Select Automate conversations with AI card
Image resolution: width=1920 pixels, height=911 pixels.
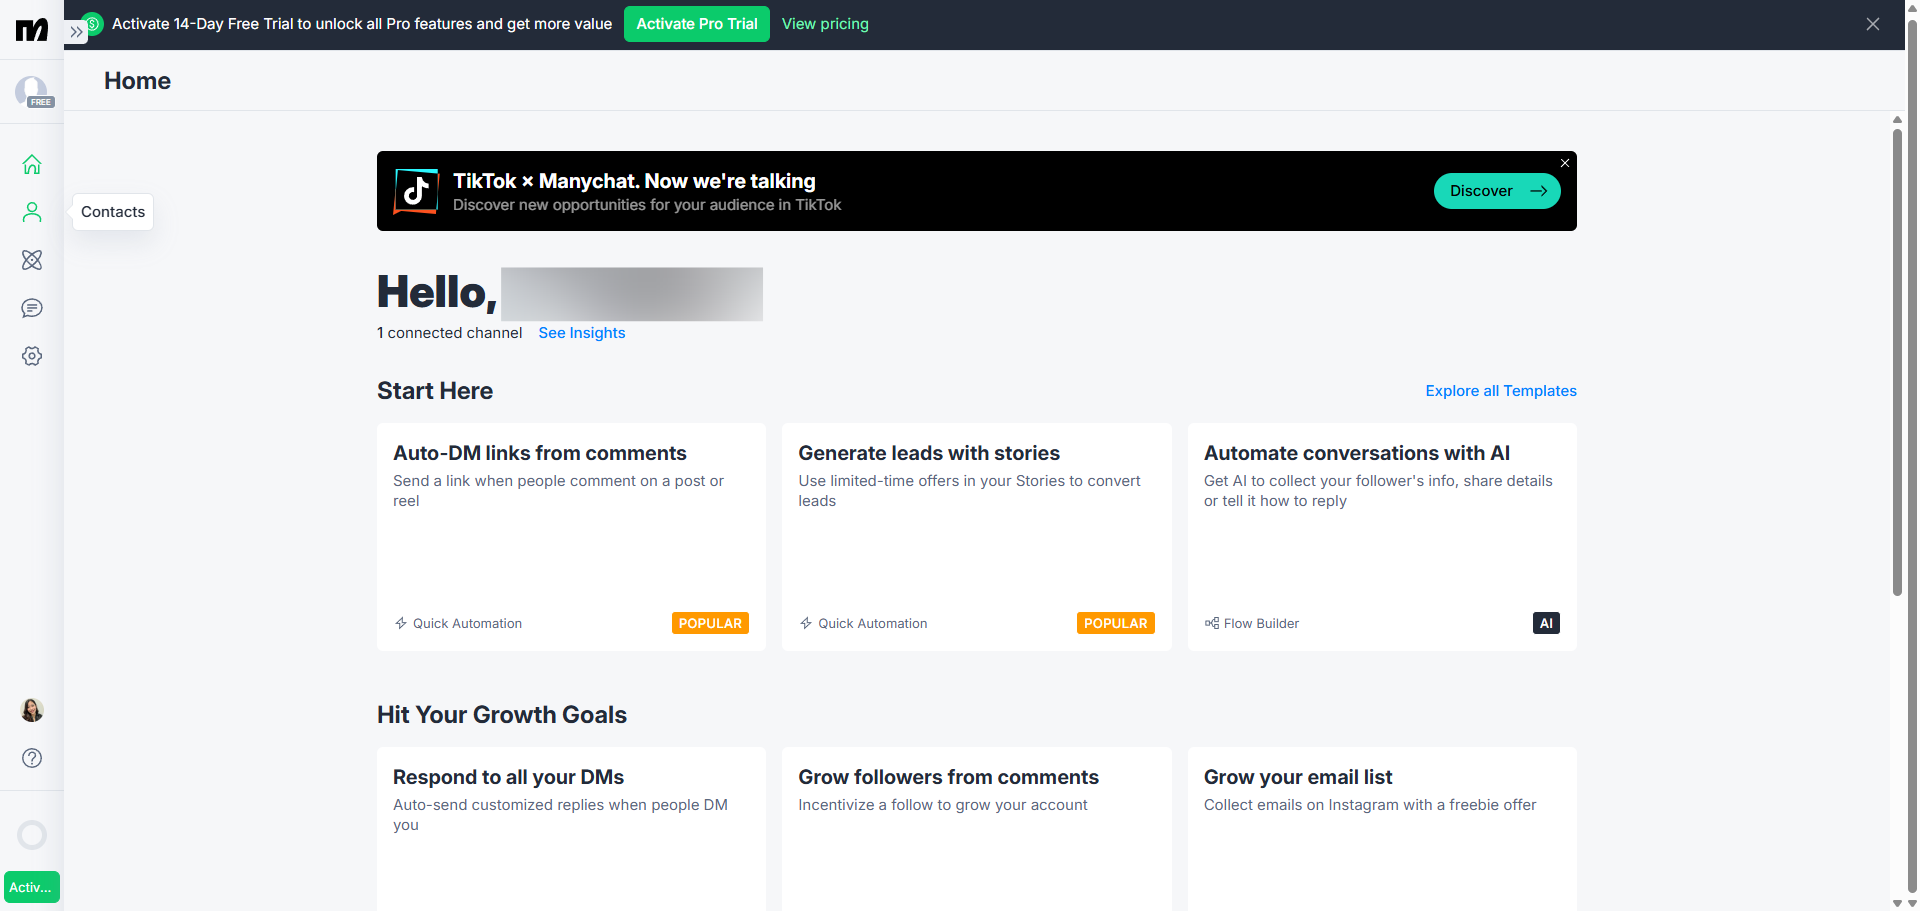(x=1381, y=536)
